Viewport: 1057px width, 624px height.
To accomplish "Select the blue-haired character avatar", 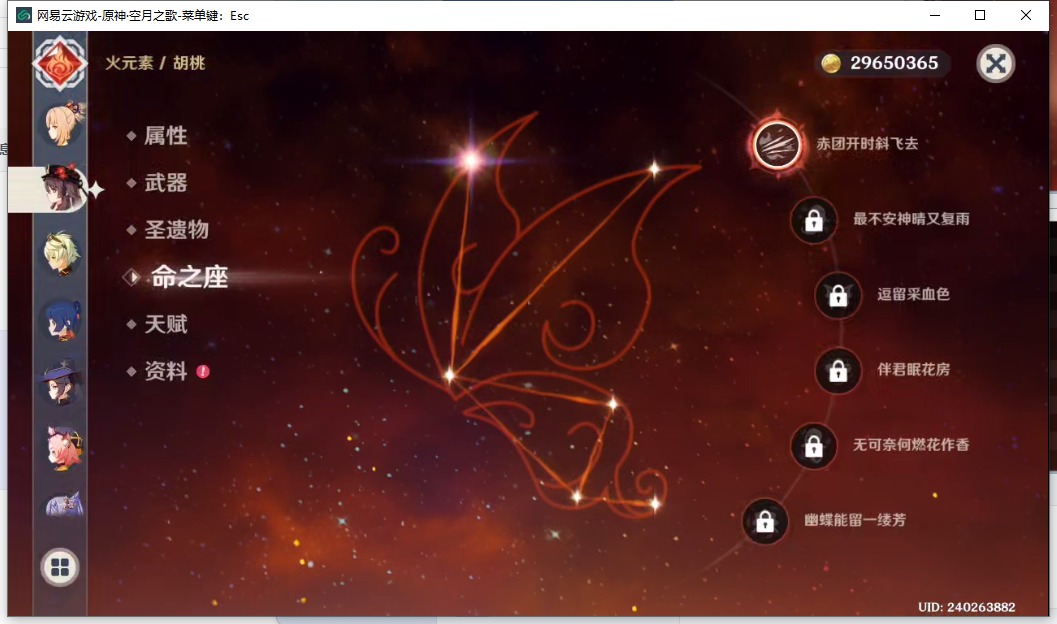I will click(x=62, y=320).
